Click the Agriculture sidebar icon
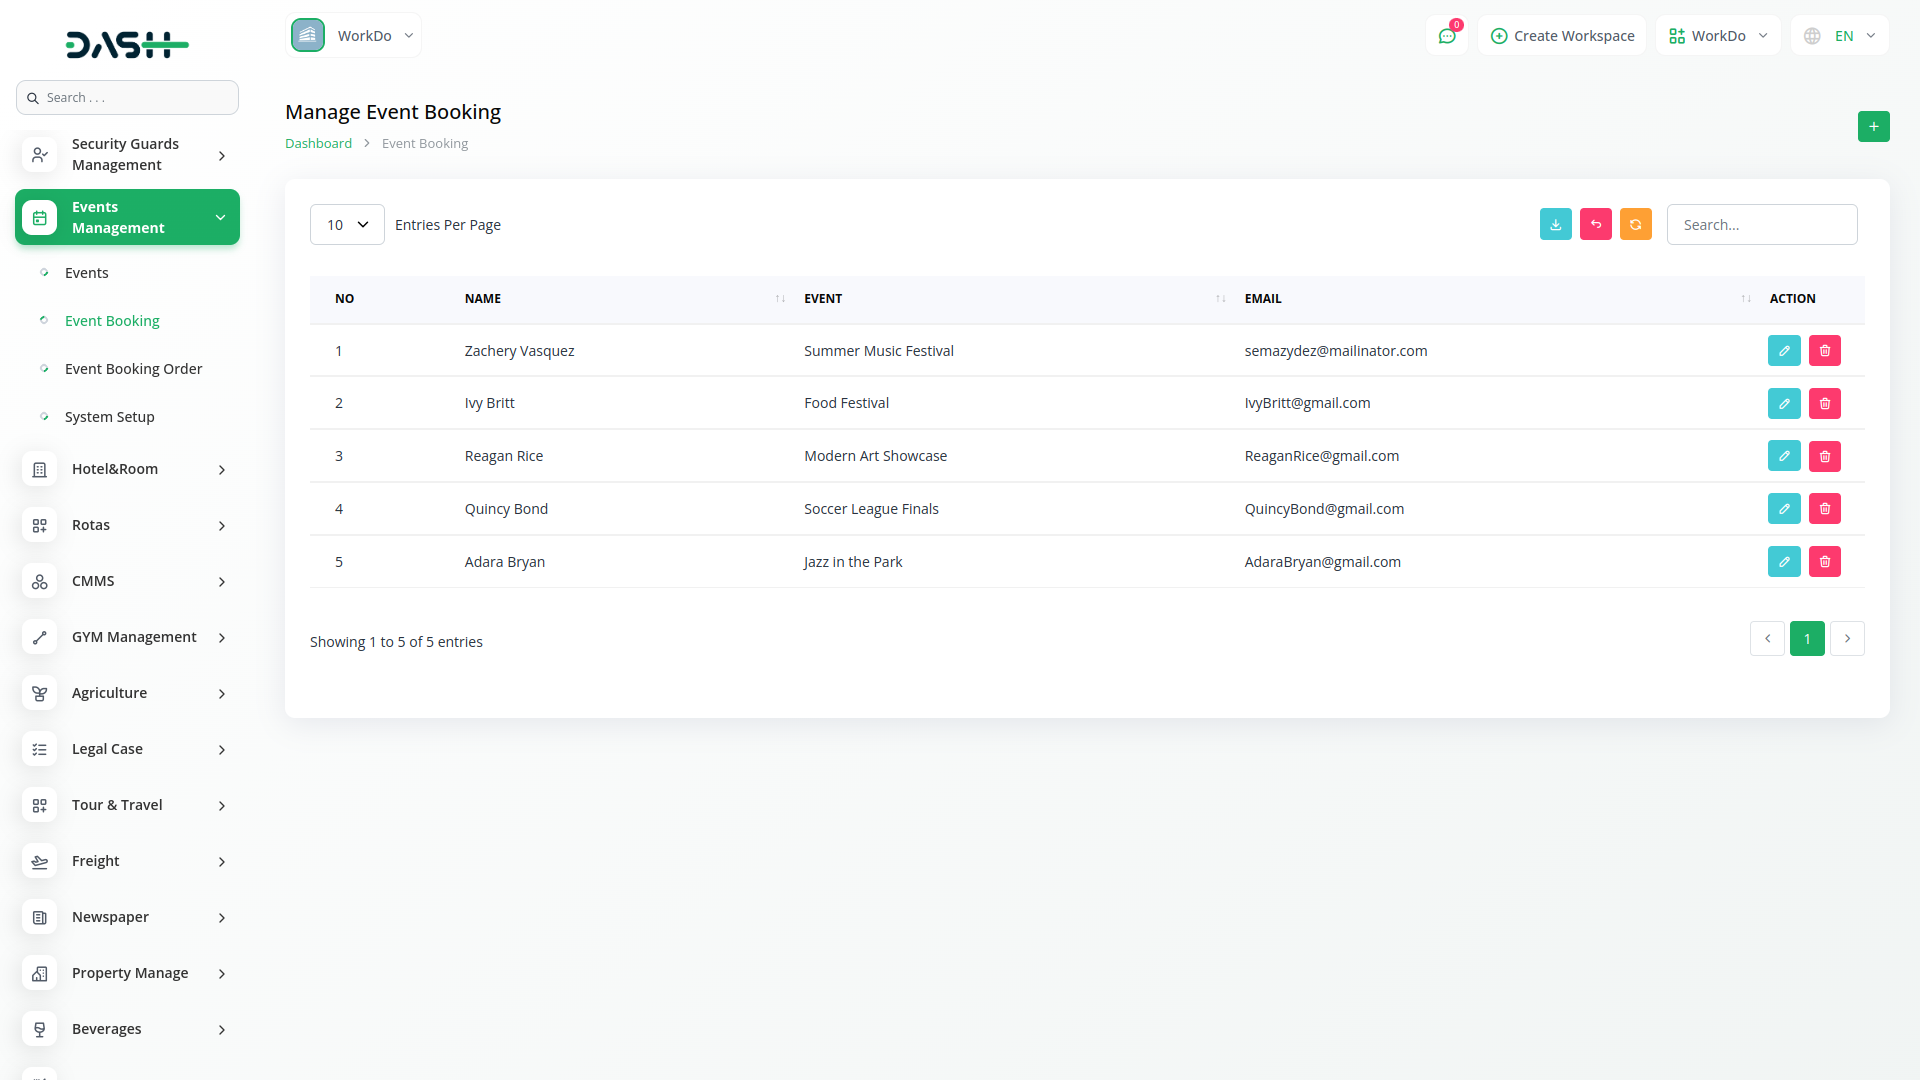The width and height of the screenshot is (1920, 1080). click(x=40, y=693)
